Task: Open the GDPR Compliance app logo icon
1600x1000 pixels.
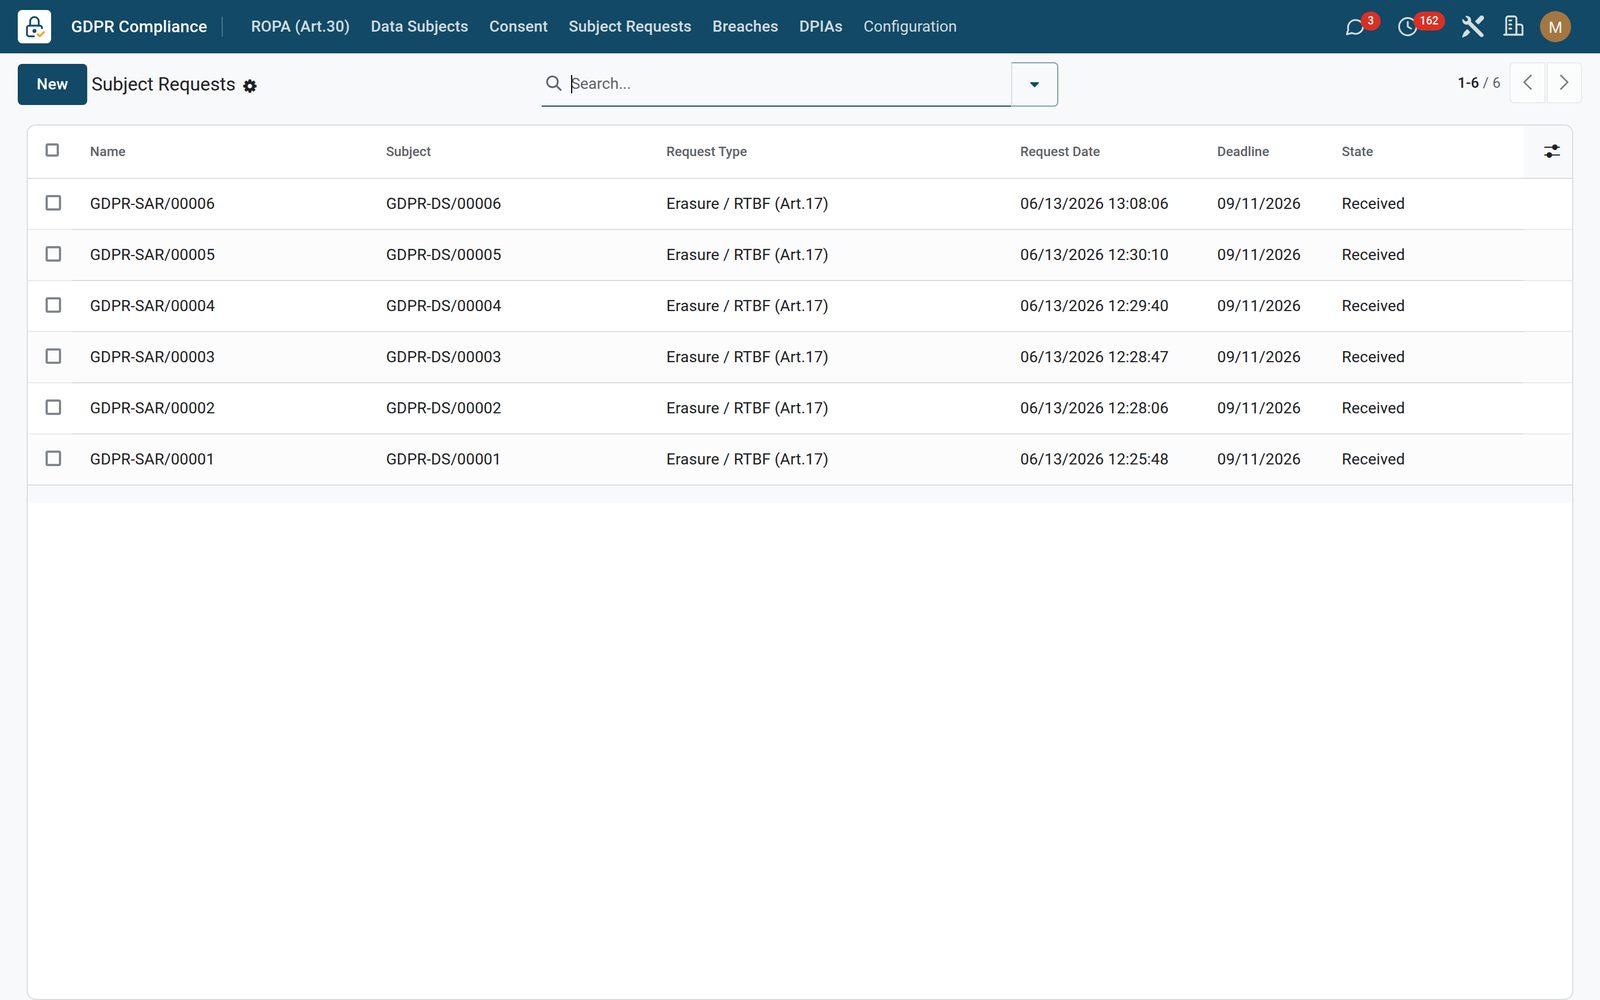Action: point(34,26)
